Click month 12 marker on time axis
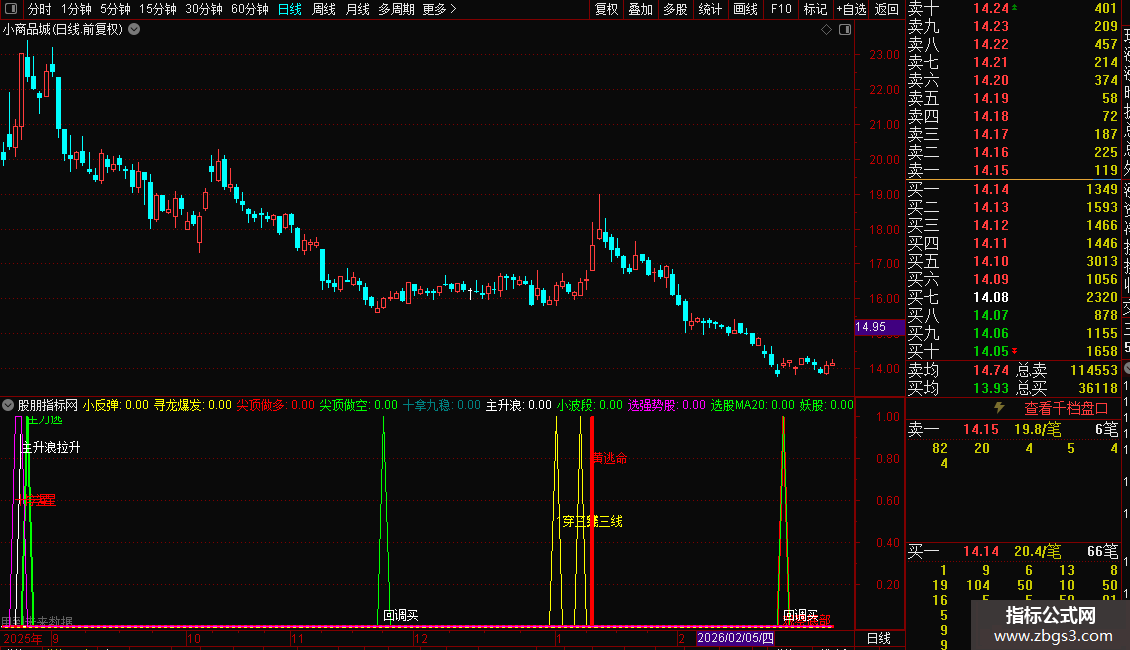The image size is (1130, 650). (421, 638)
